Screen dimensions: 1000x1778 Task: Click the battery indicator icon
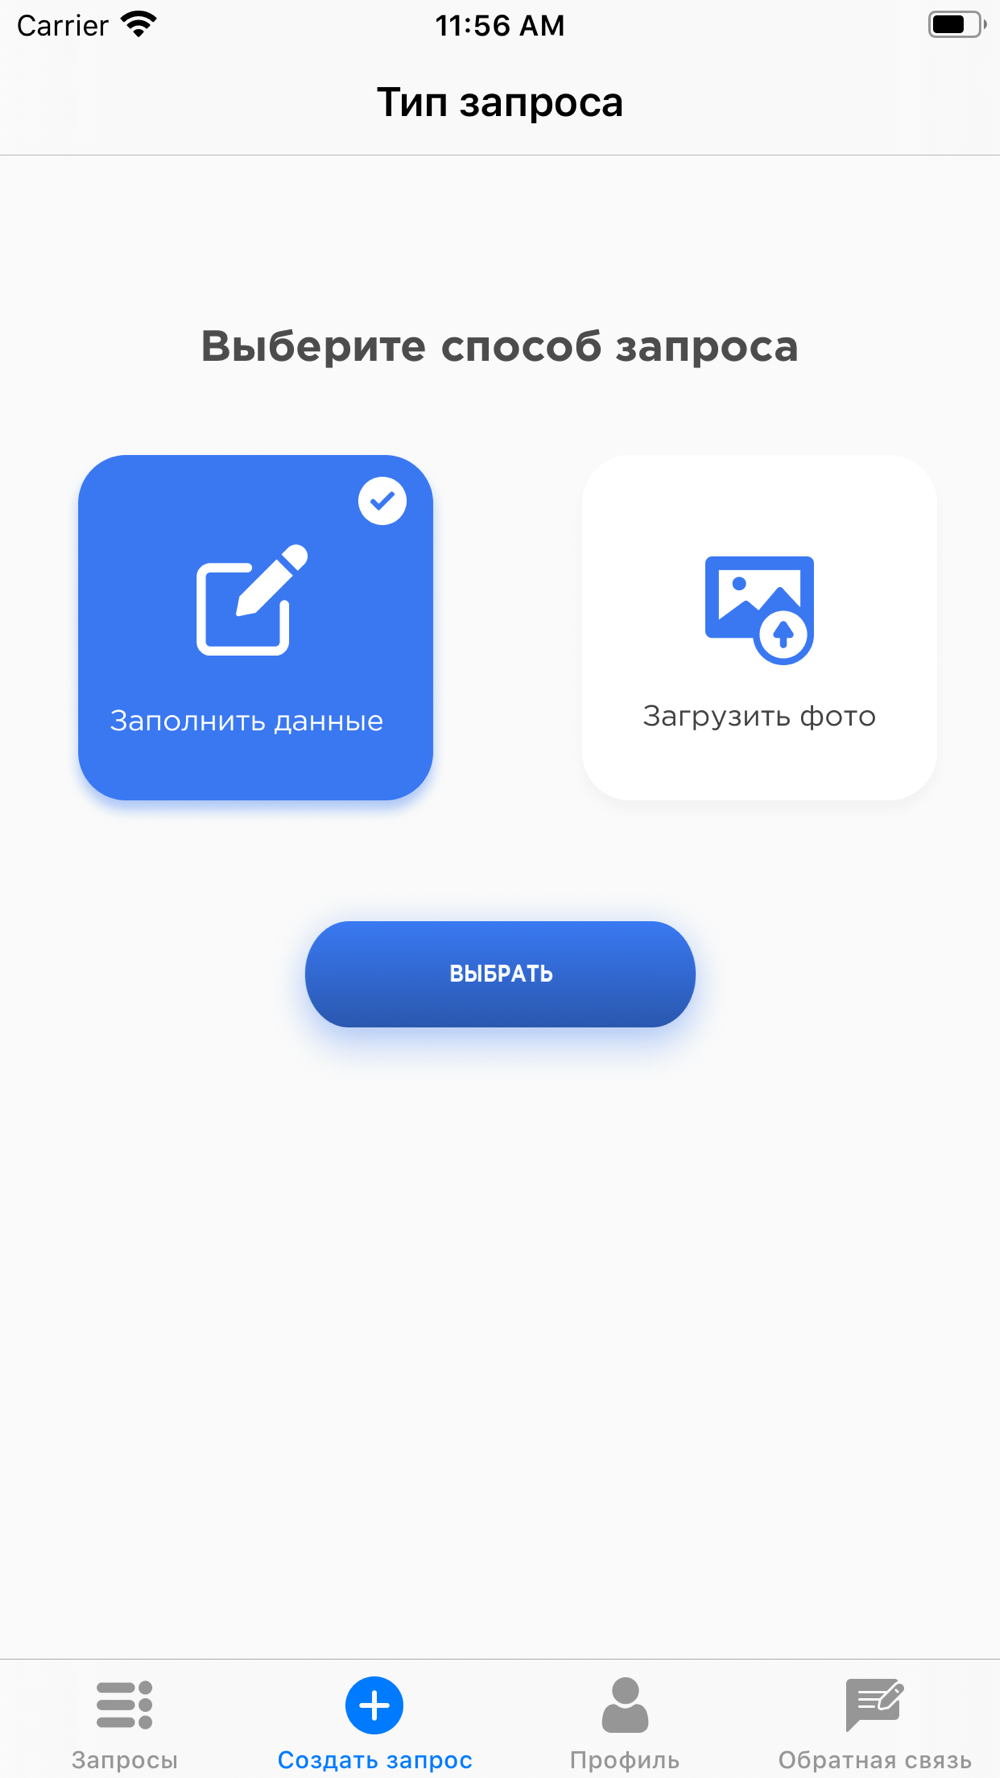coord(957,25)
